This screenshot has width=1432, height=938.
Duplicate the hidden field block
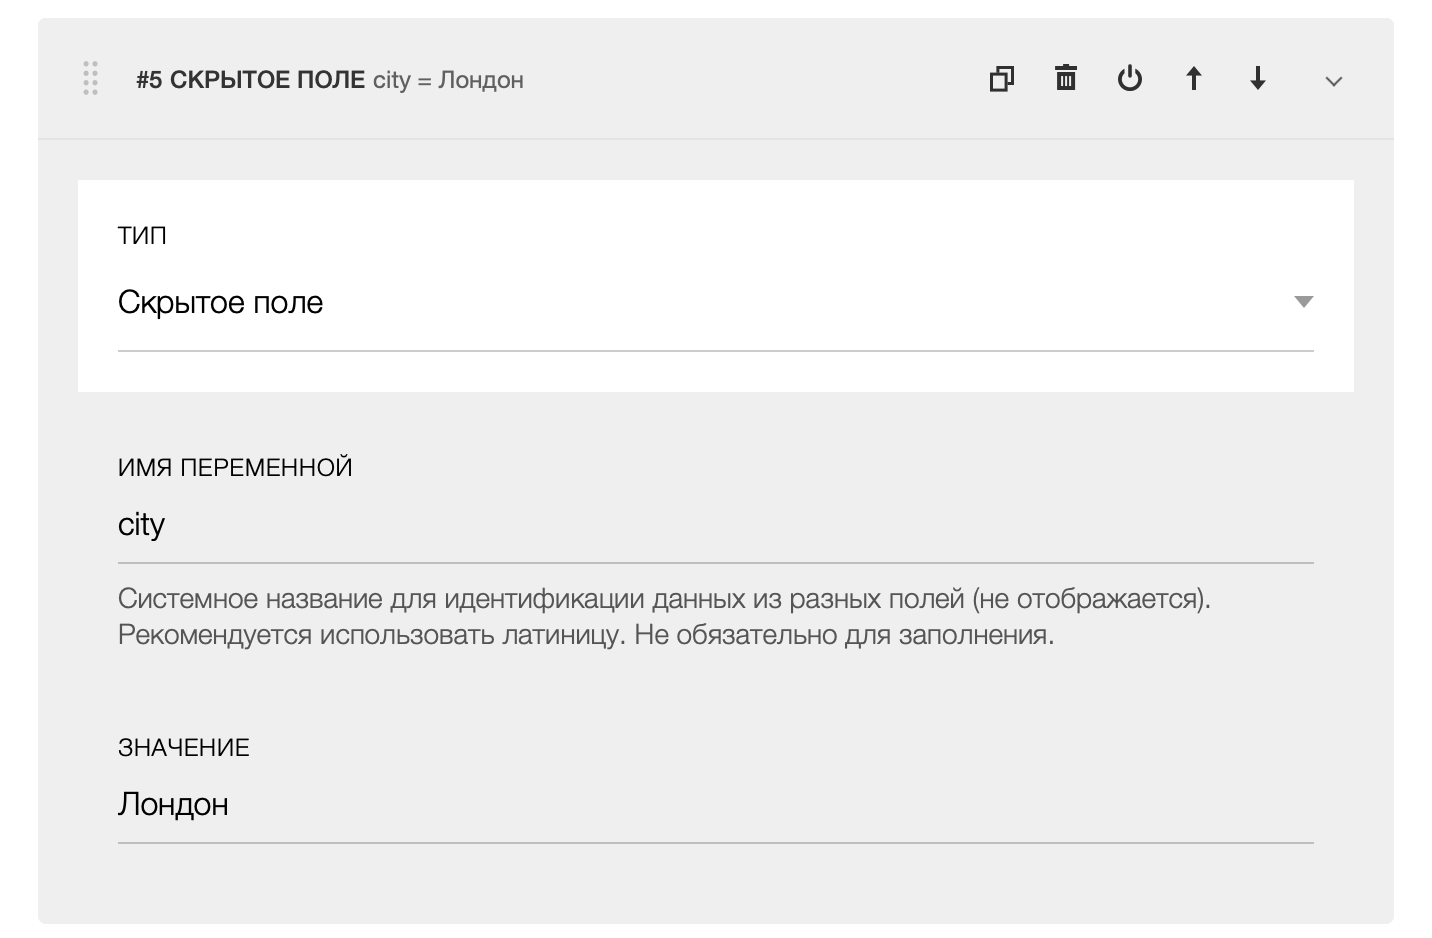coord(1001,78)
